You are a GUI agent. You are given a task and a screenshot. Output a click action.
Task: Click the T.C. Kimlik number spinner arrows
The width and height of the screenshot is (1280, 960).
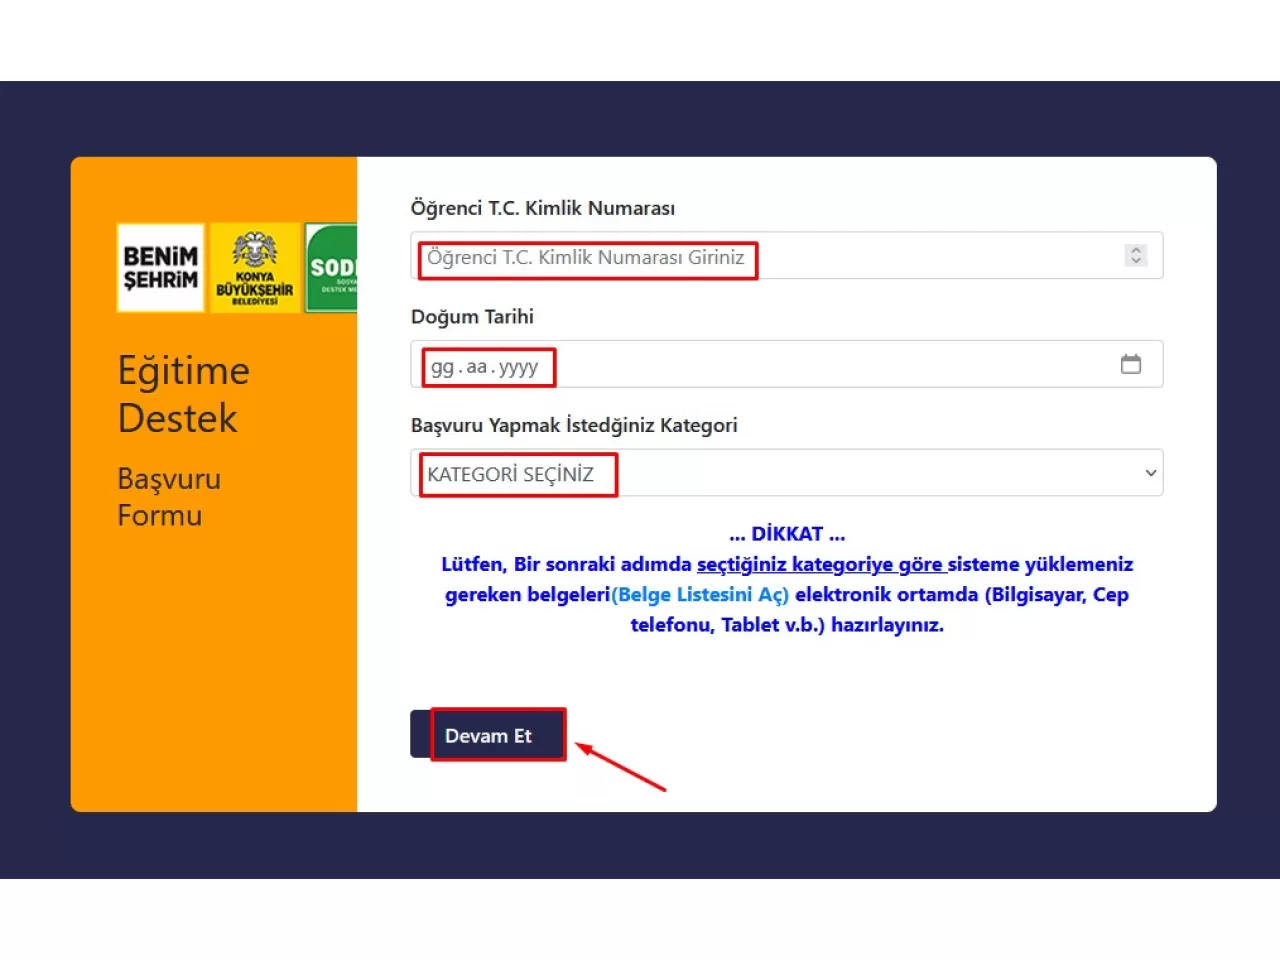(1135, 256)
